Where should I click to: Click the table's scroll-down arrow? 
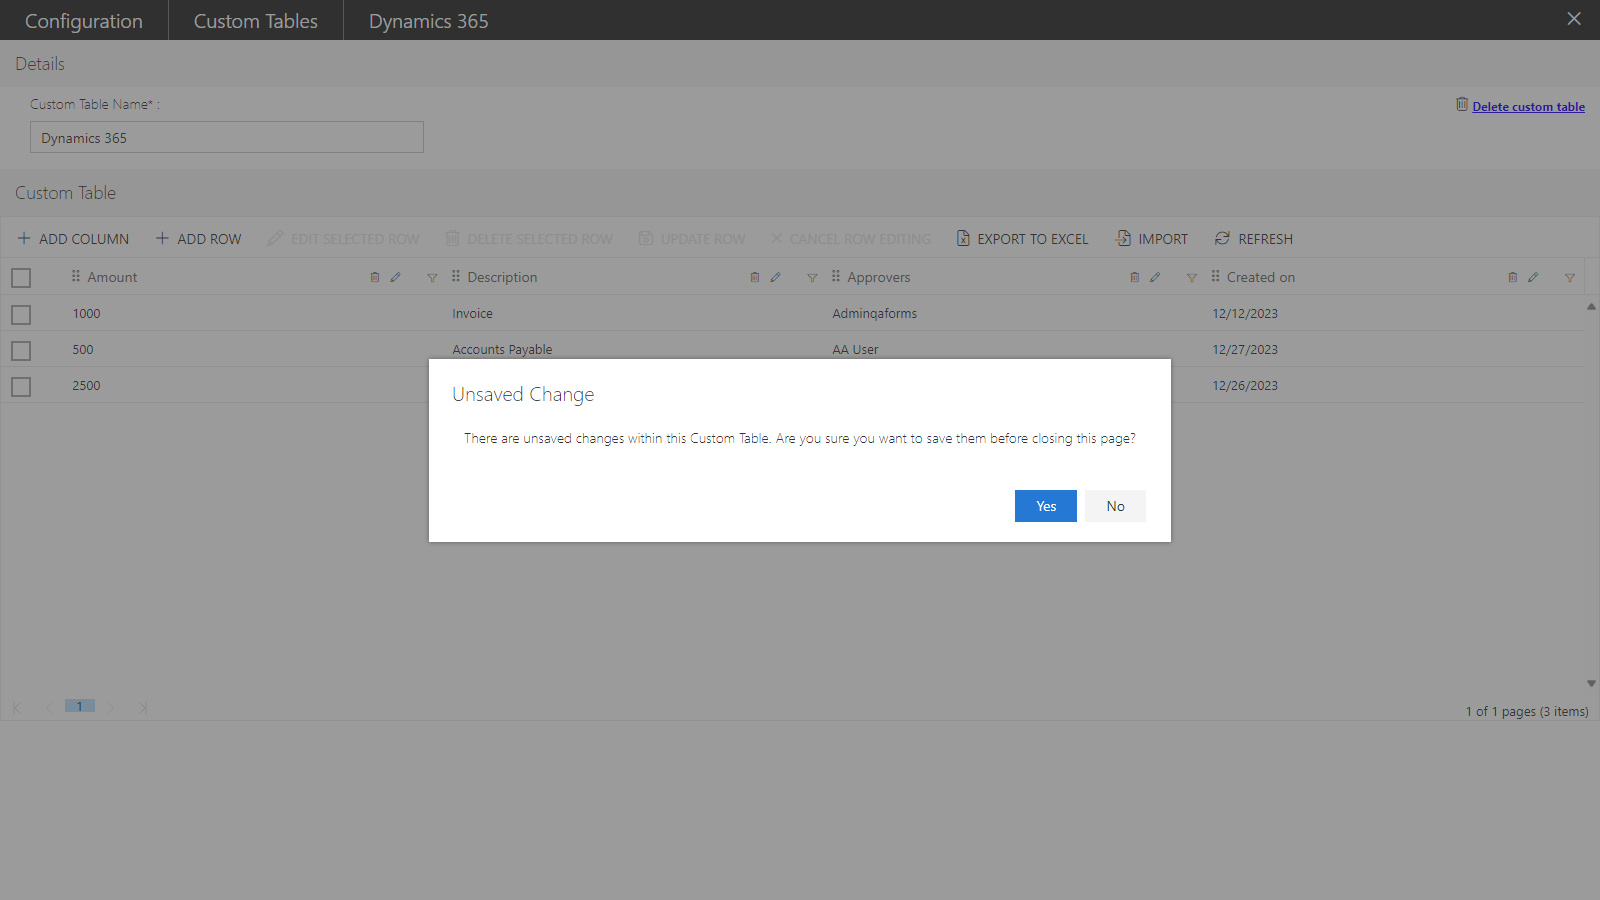[1591, 684]
